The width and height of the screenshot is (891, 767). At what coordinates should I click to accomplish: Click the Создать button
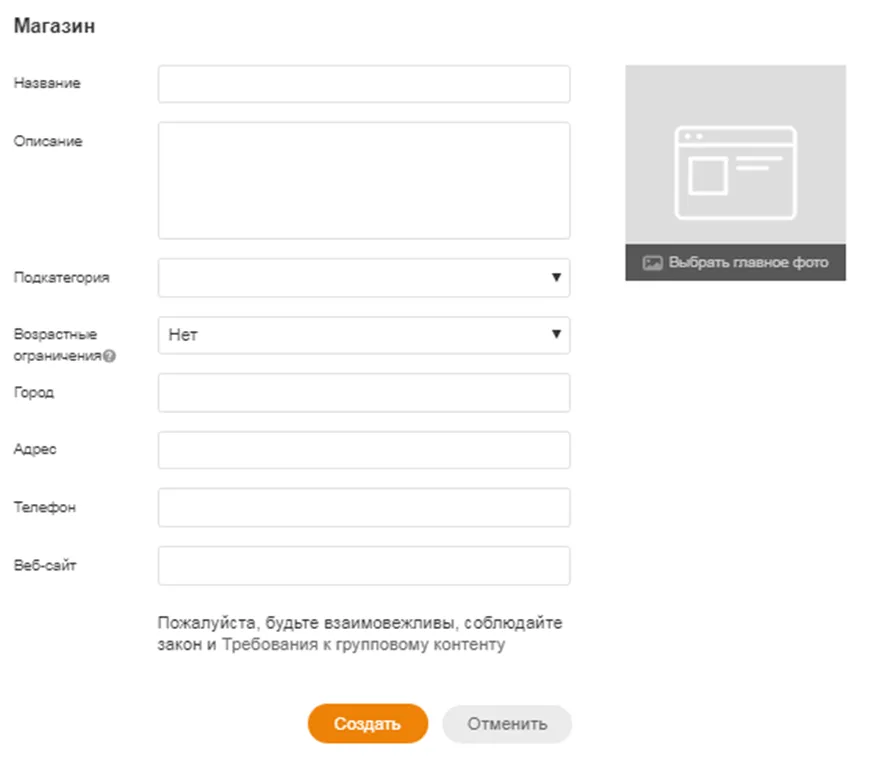368,724
